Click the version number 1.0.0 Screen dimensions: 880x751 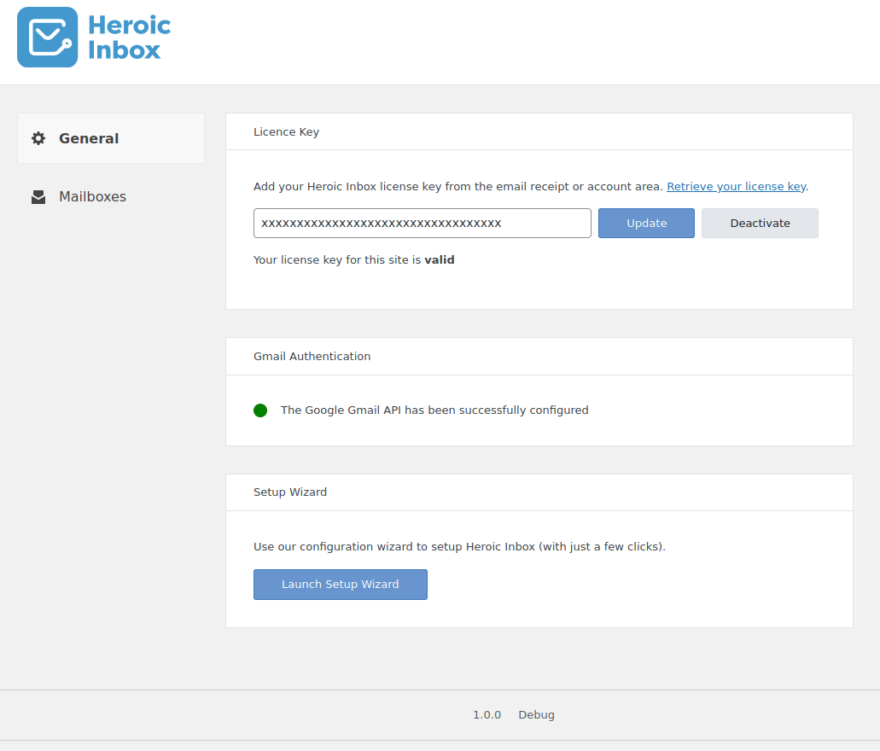pos(487,715)
